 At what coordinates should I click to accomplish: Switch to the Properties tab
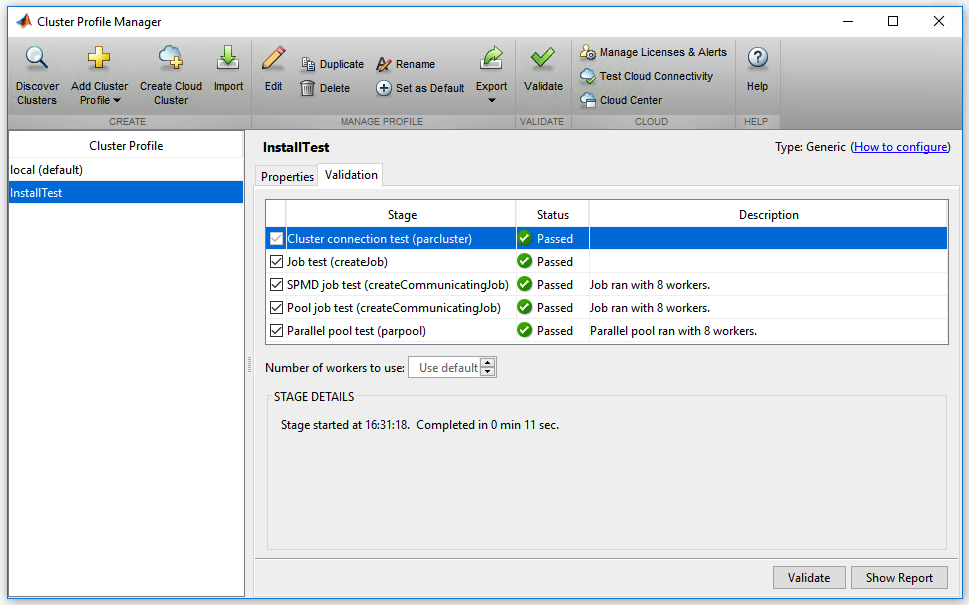tap(287, 176)
